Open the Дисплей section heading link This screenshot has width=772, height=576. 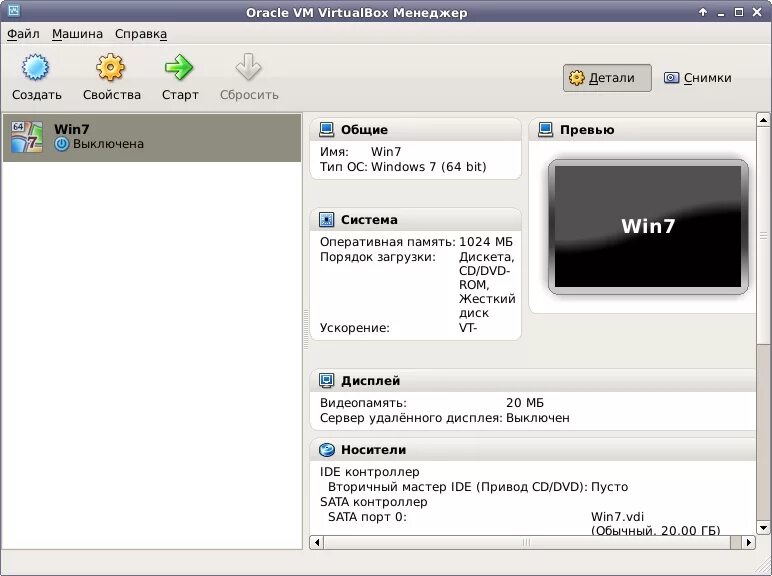click(x=370, y=381)
